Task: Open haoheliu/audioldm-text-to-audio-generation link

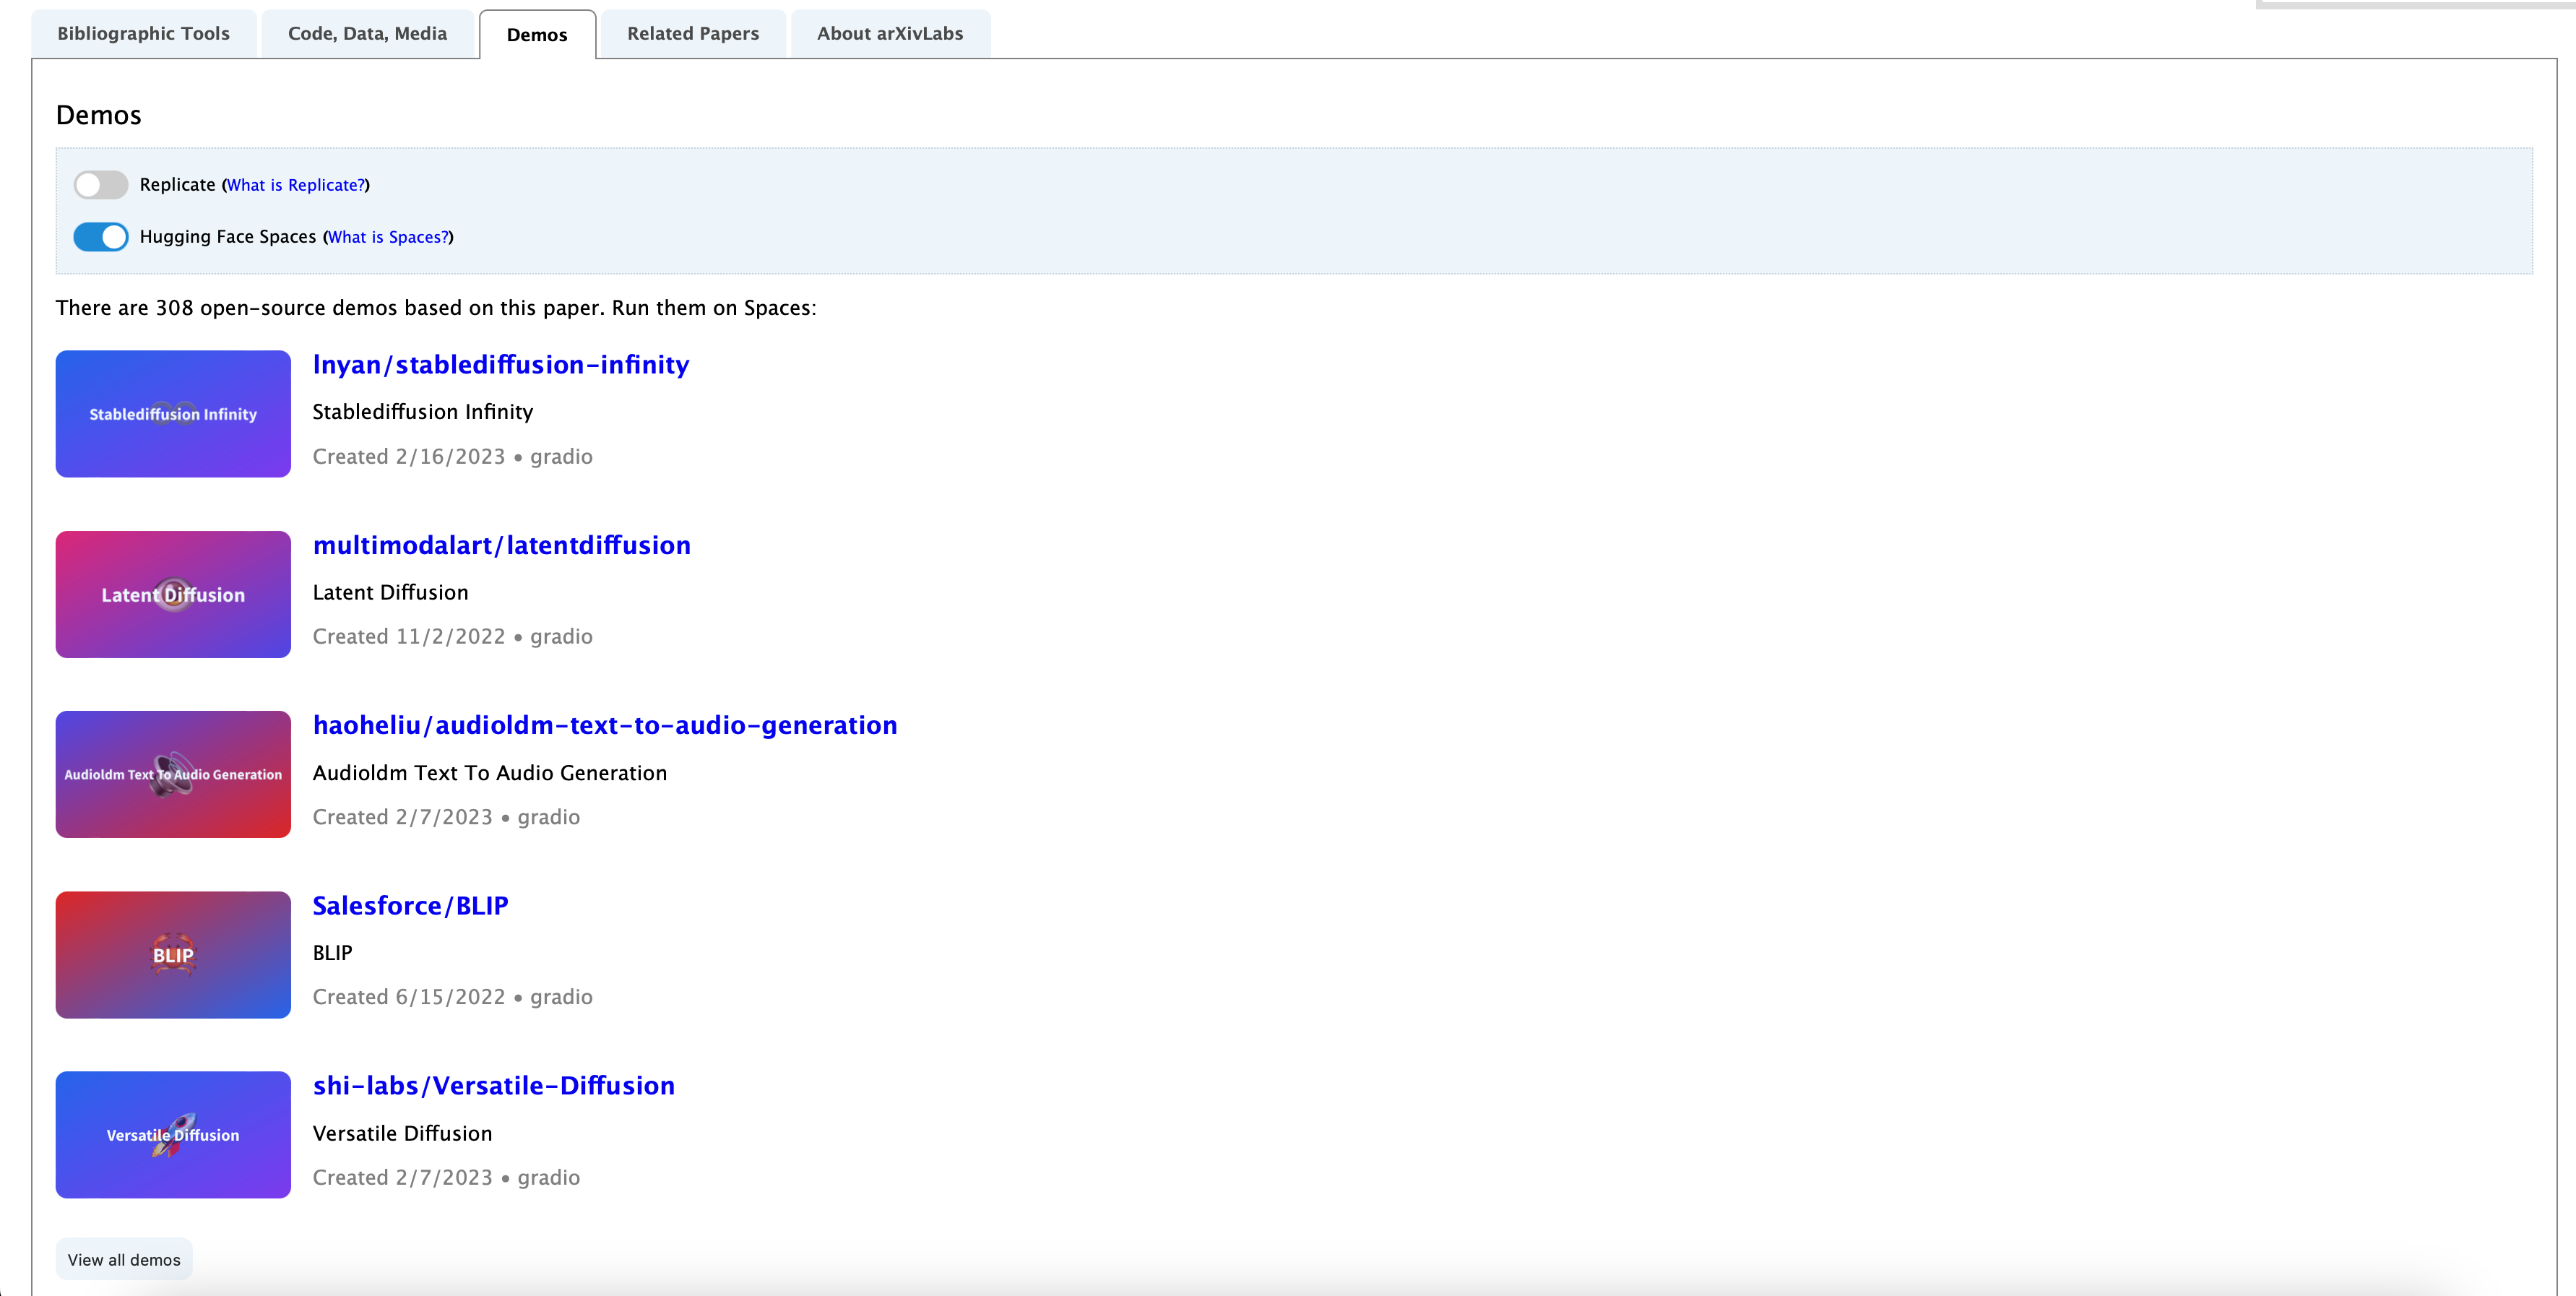Action: pos(605,725)
